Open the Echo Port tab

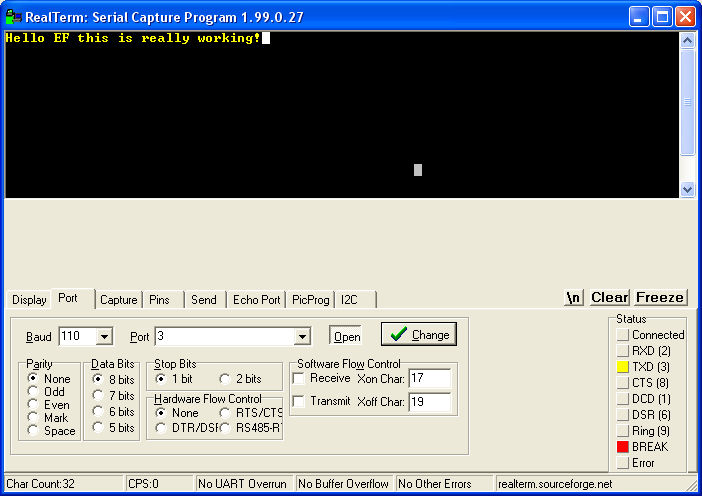point(257,299)
